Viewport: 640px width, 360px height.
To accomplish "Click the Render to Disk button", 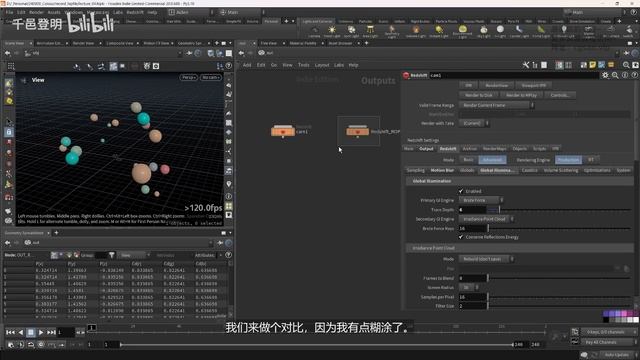I will [x=478, y=95].
